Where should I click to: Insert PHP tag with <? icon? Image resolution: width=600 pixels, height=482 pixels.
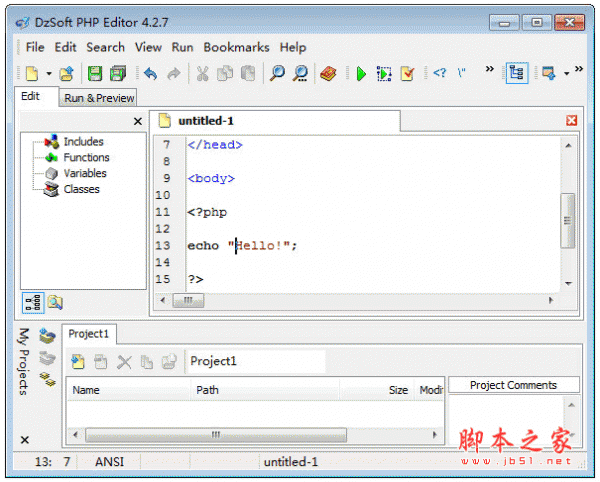coord(440,72)
